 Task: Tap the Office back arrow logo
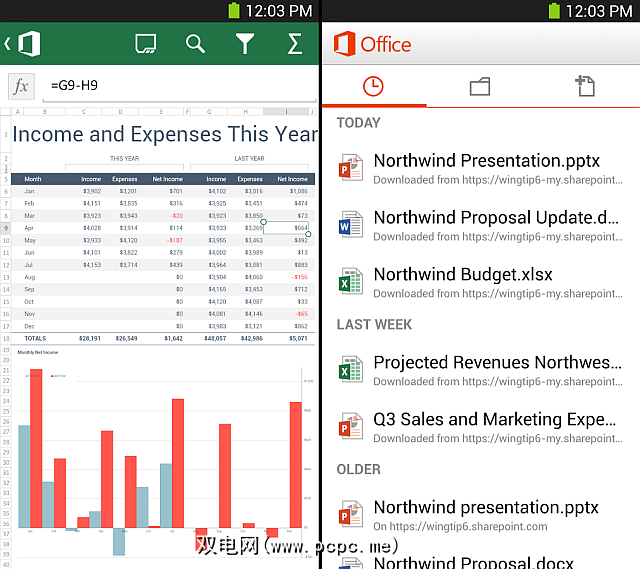24,44
